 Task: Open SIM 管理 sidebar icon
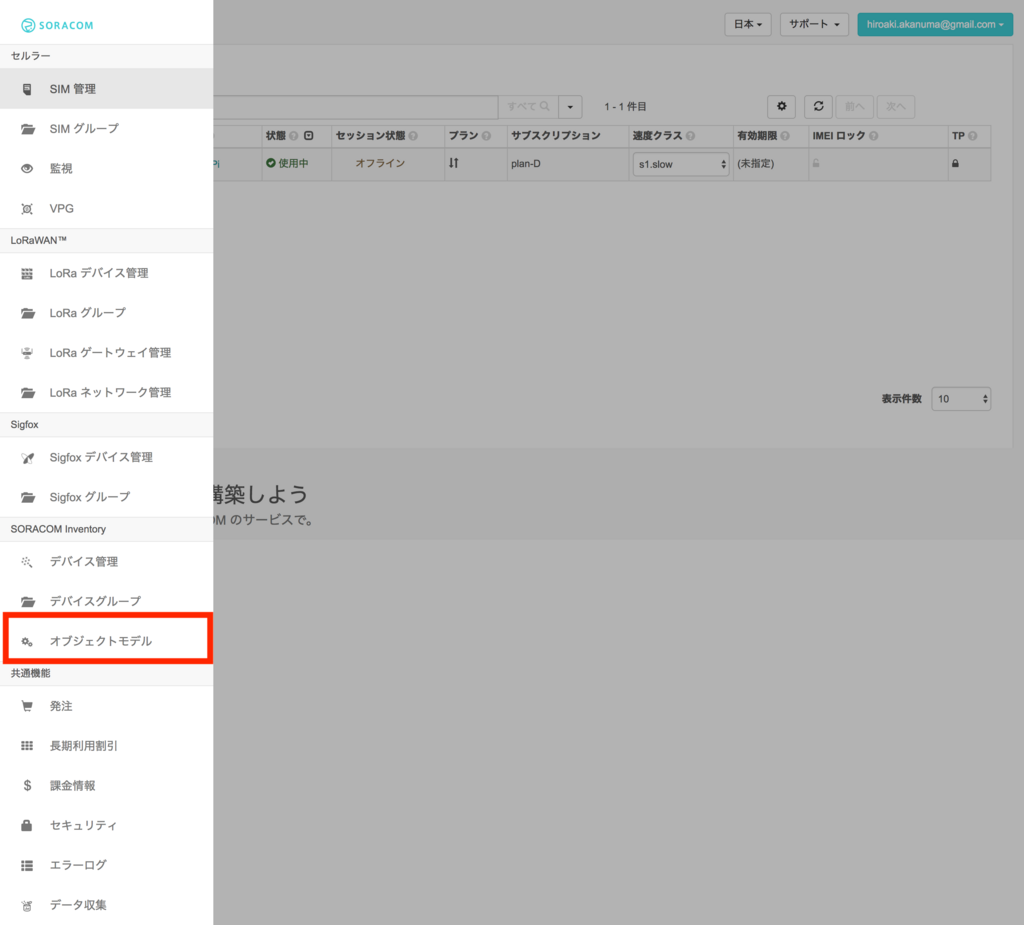tap(27, 89)
